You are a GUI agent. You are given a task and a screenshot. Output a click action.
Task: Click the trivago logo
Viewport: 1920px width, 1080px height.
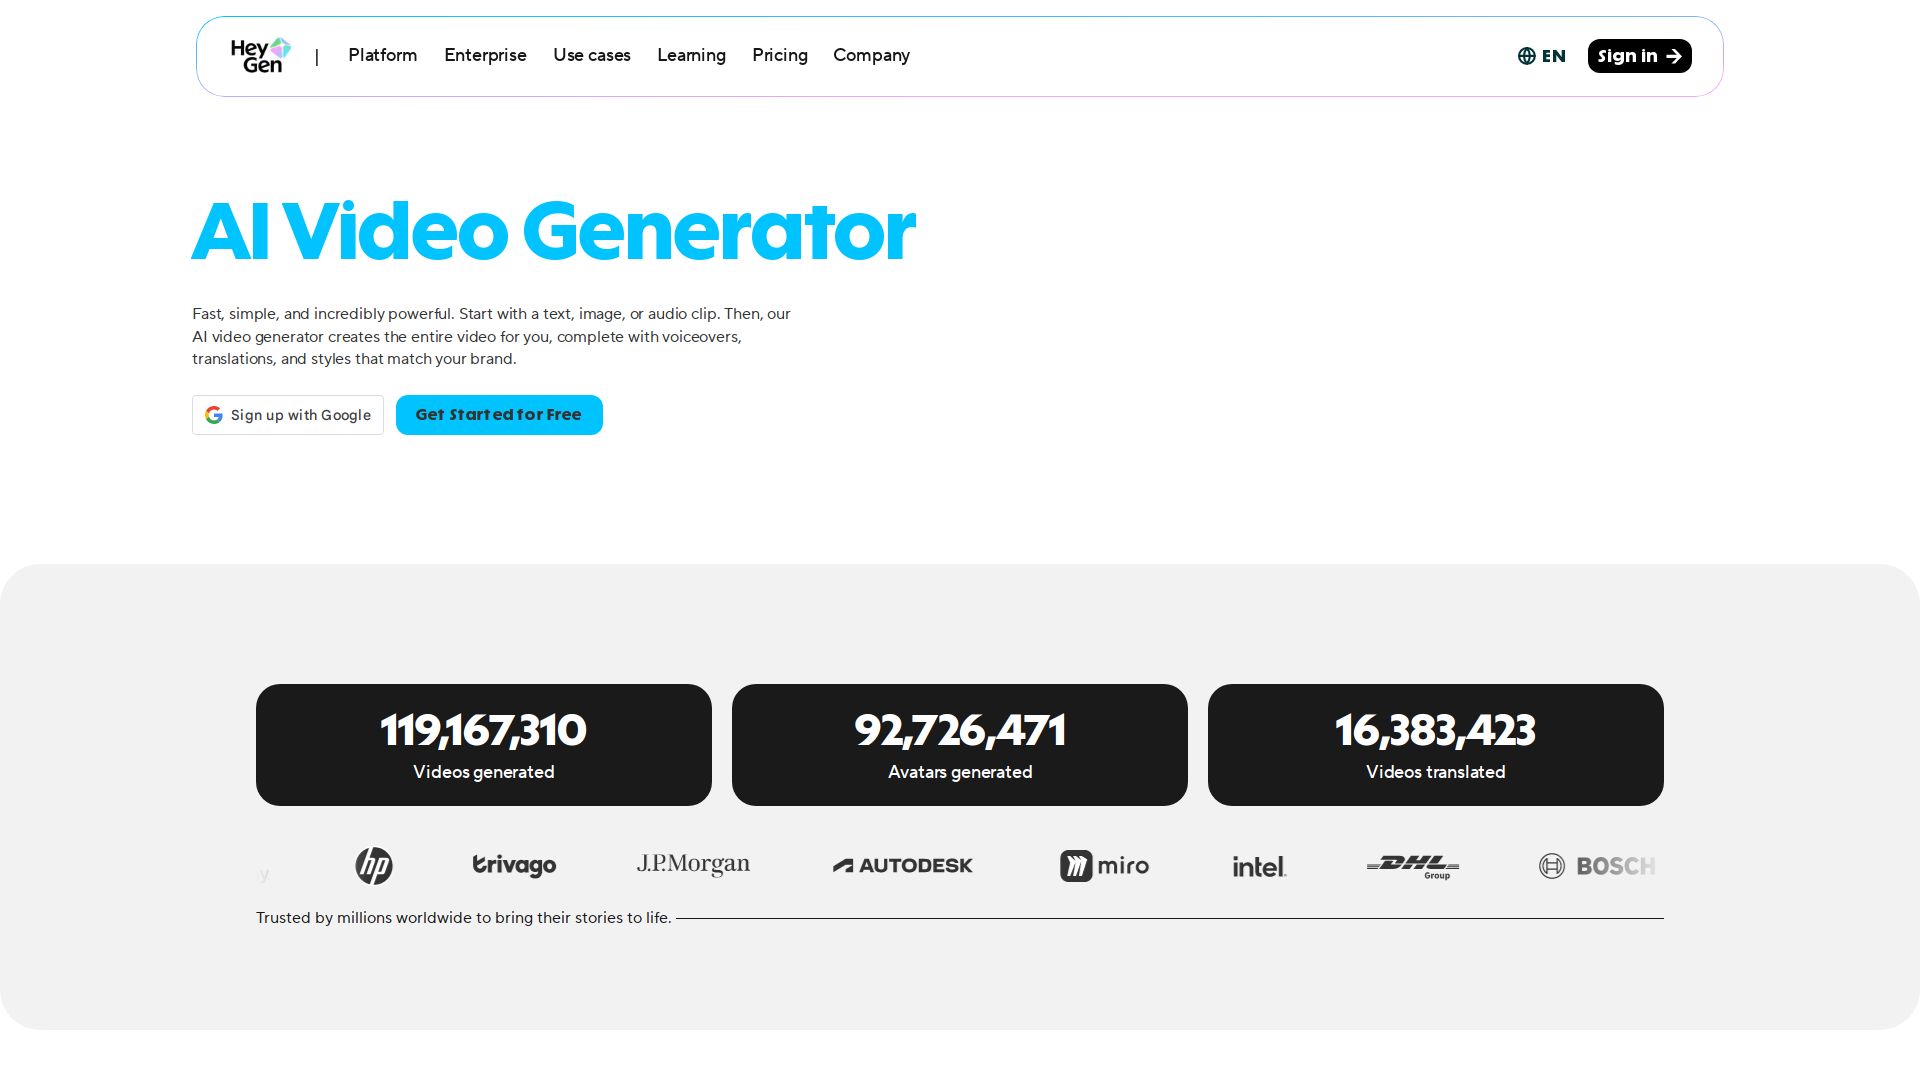click(x=514, y=866)
